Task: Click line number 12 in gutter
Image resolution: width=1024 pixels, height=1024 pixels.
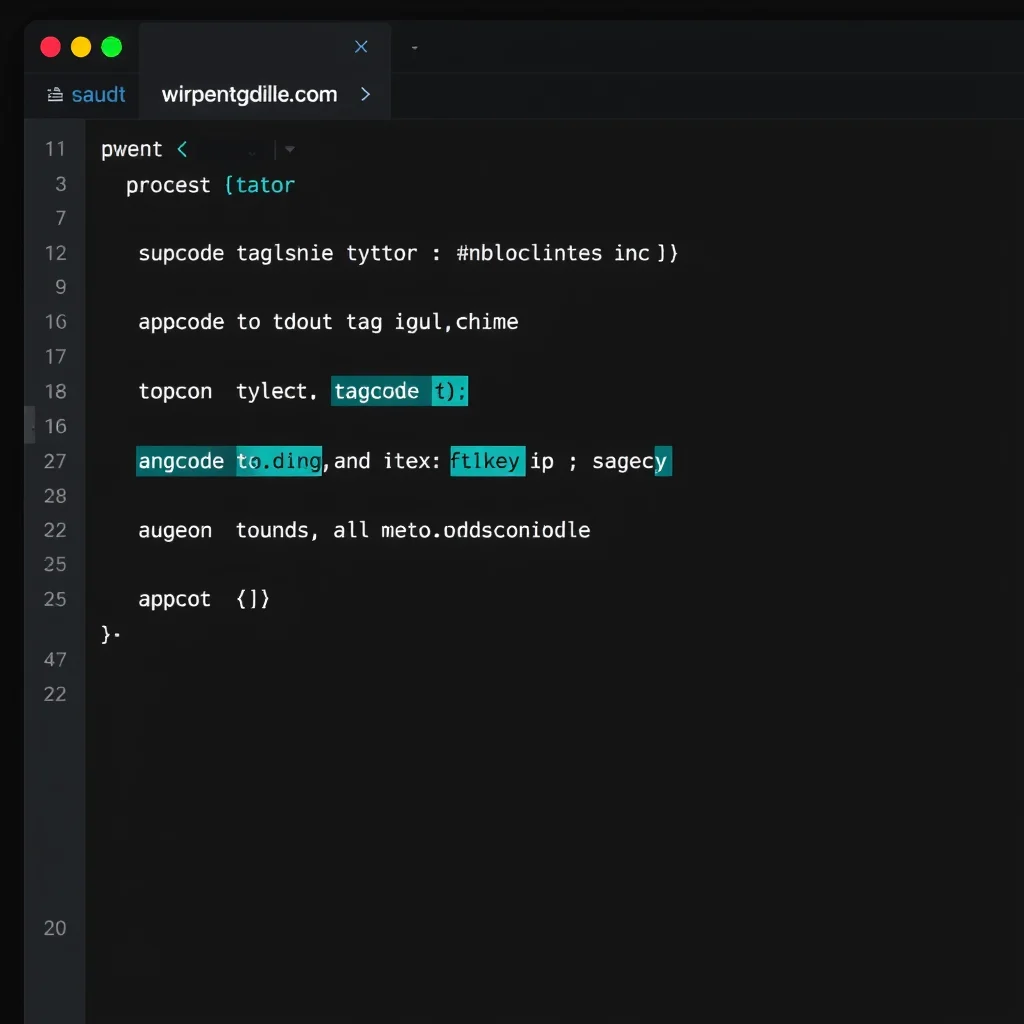Action: click(x=56, y=253)
